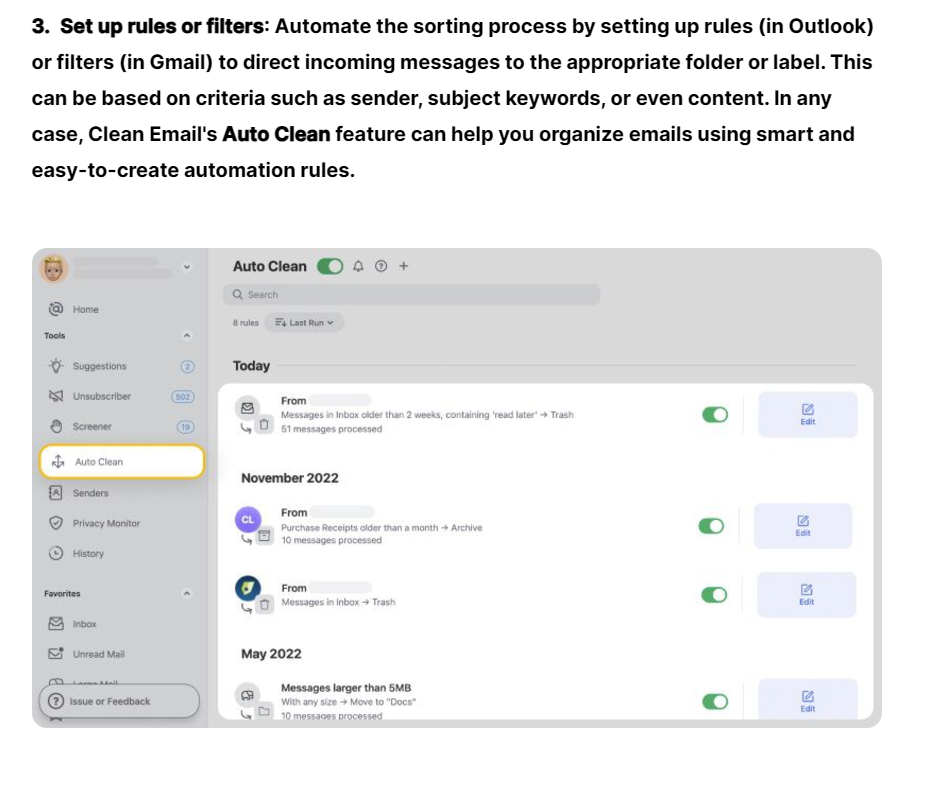The height and width of the screenshot is (785, 938).
Task: Click the trash icon of Messages in Inbox rule
Action: pyautogui.click(x=264, y=605)
